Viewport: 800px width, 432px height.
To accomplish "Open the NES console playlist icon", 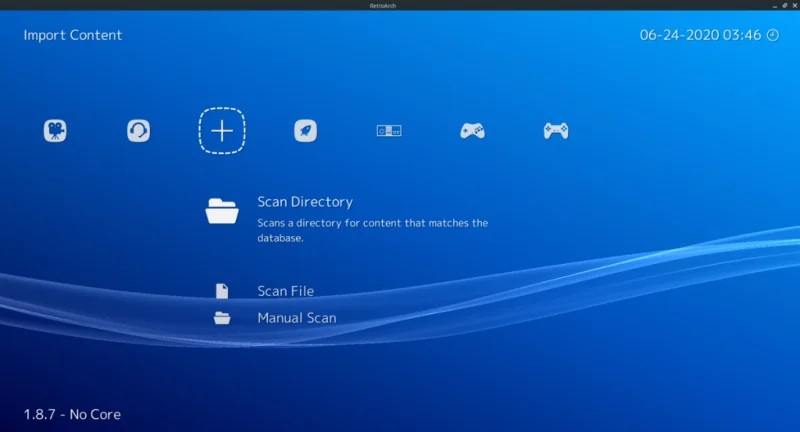I will (x=389, y=131).
